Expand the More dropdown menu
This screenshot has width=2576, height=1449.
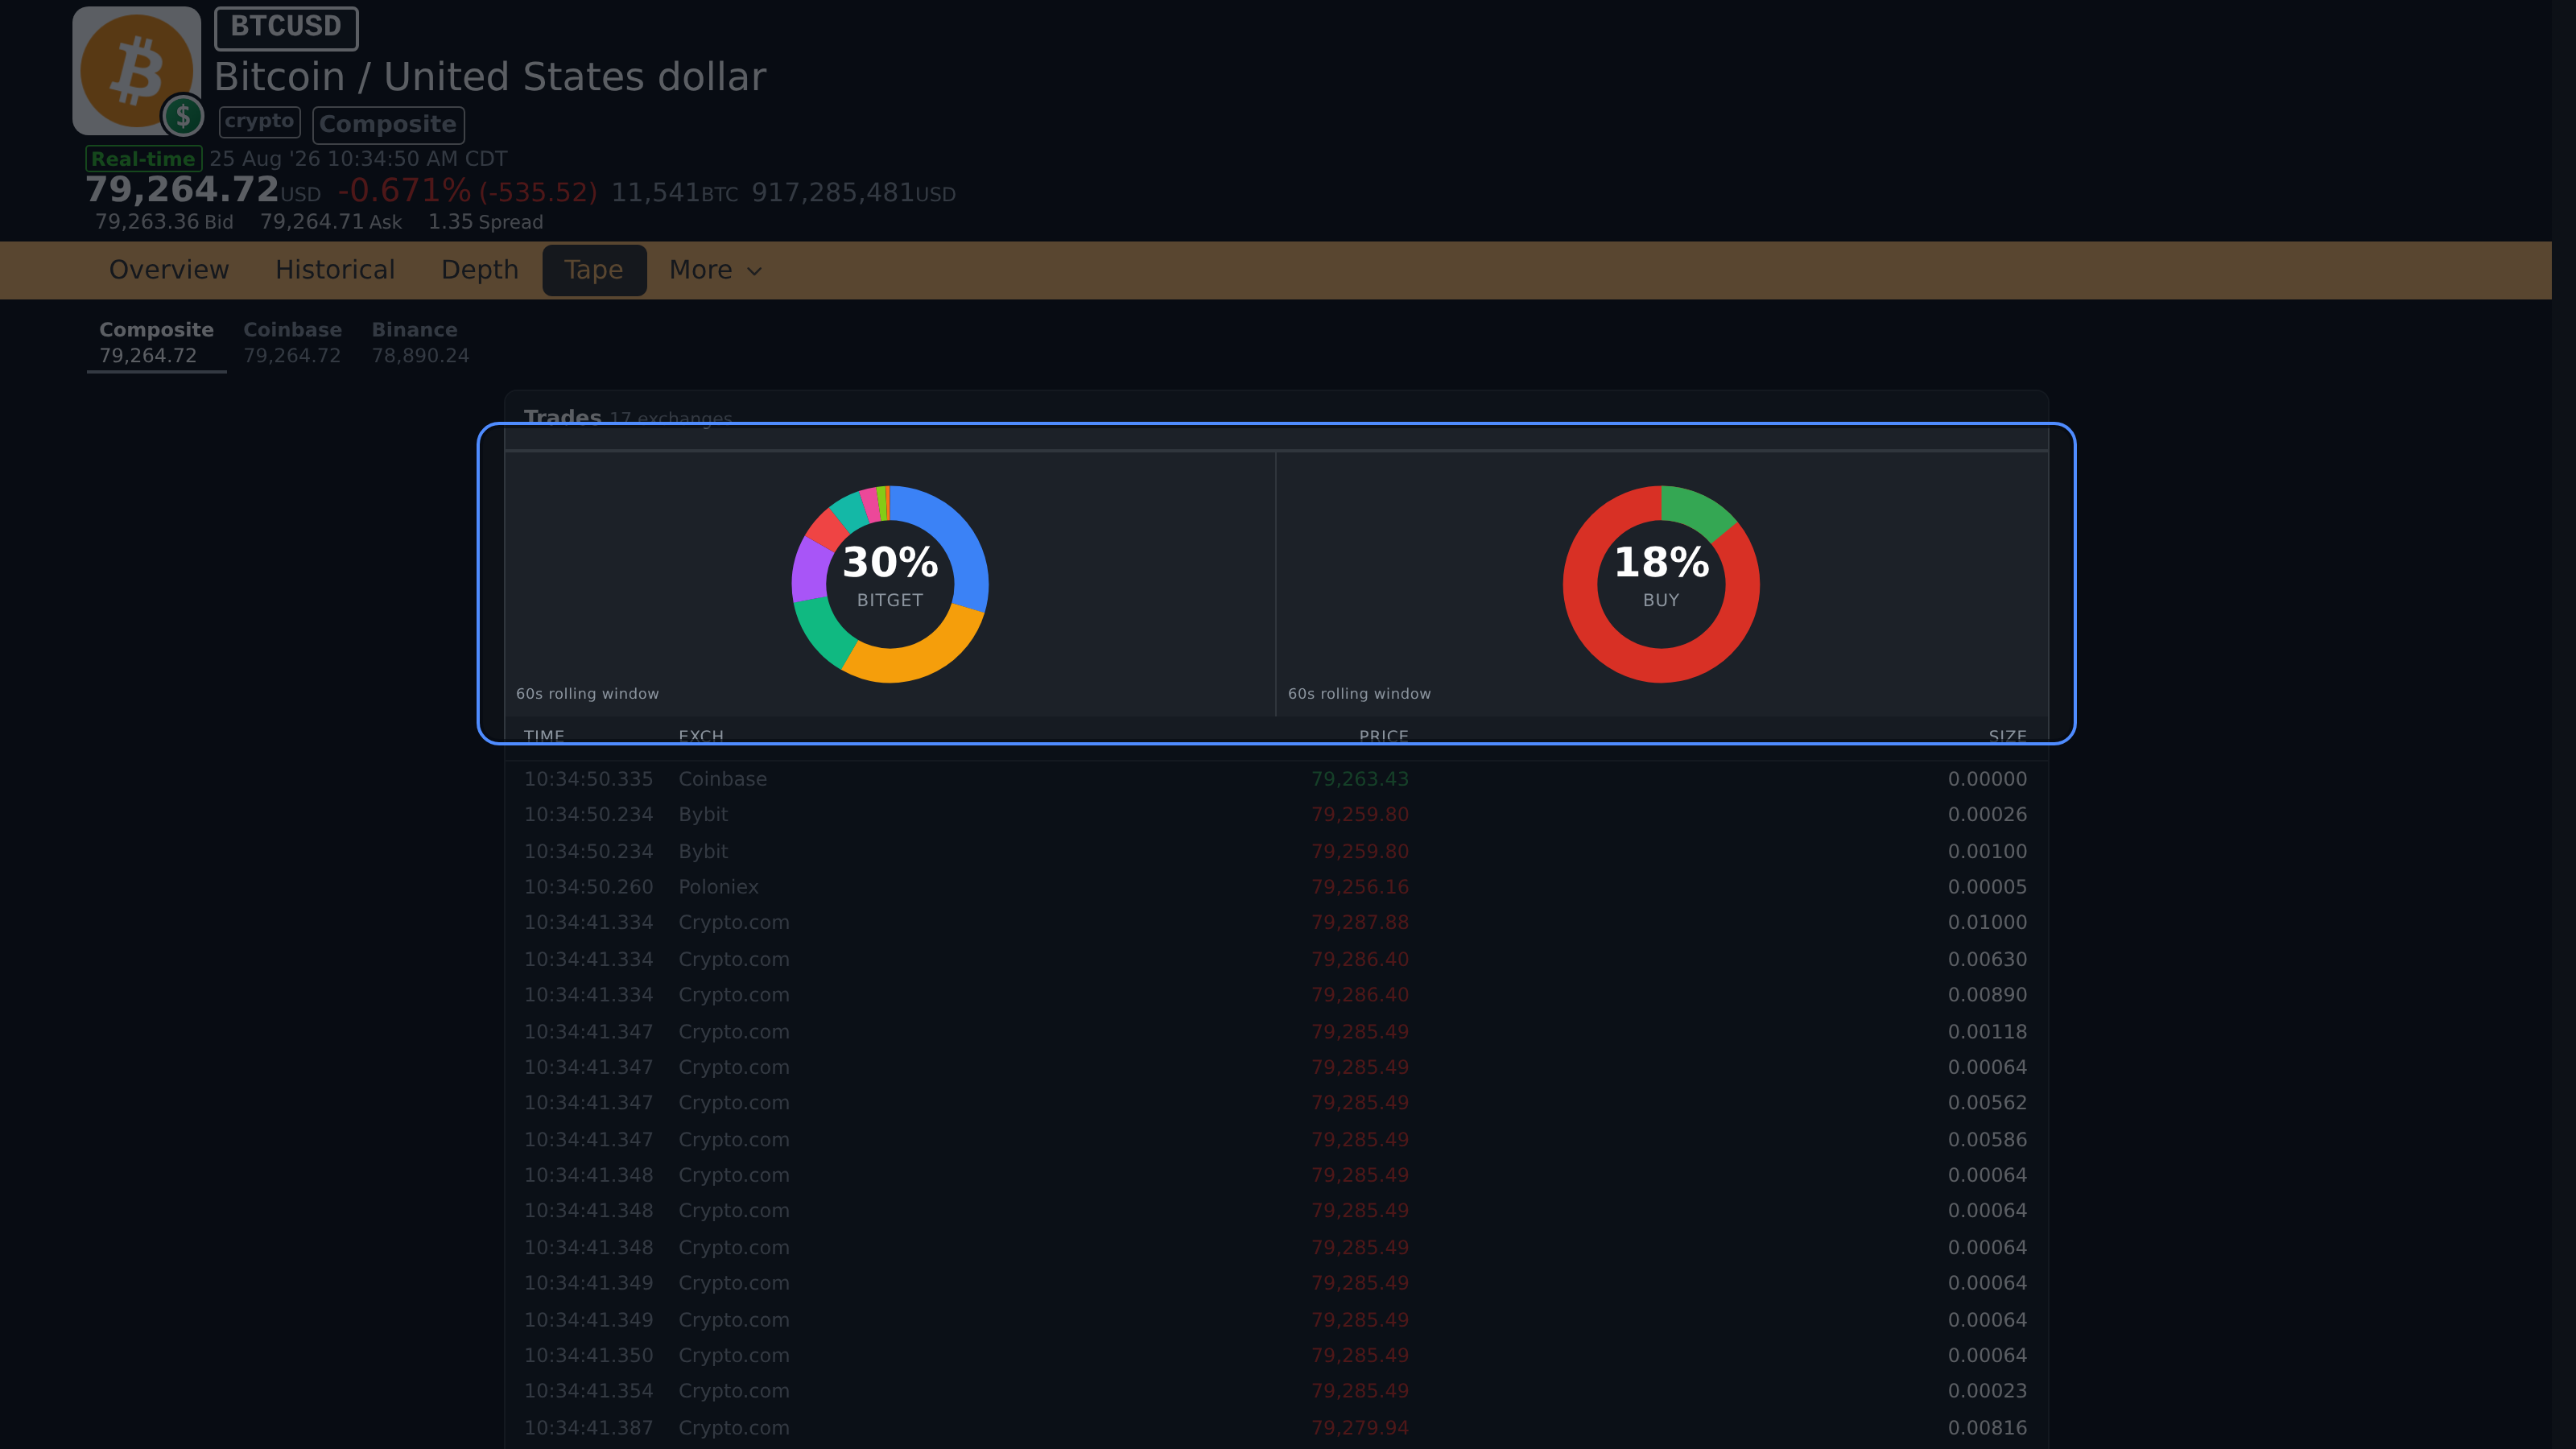tap(715, 270)
